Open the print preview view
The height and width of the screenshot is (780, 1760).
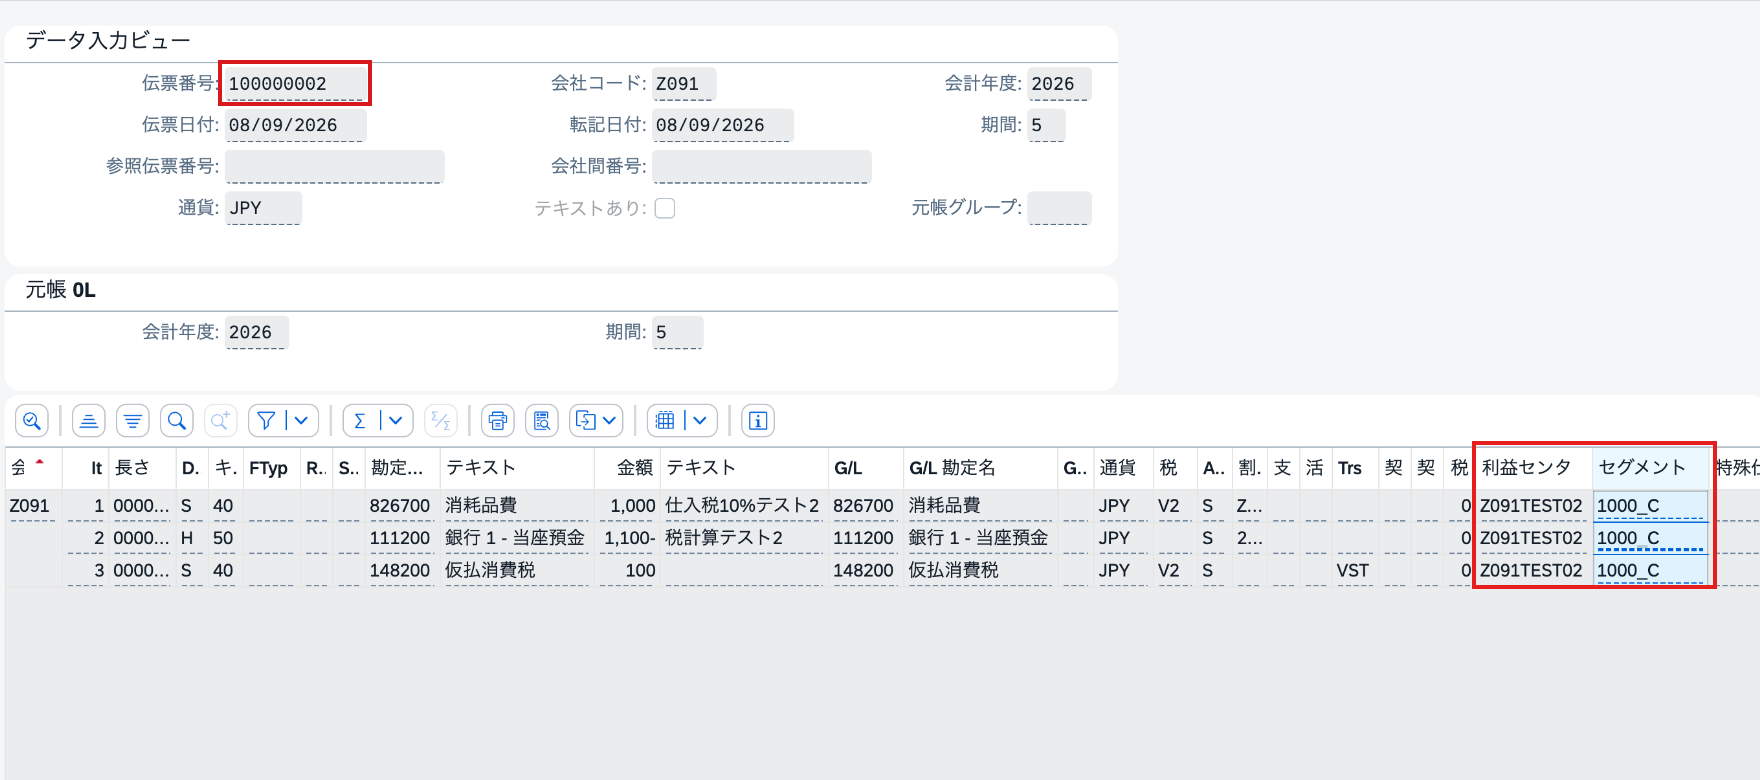click(x=542, y=421)
